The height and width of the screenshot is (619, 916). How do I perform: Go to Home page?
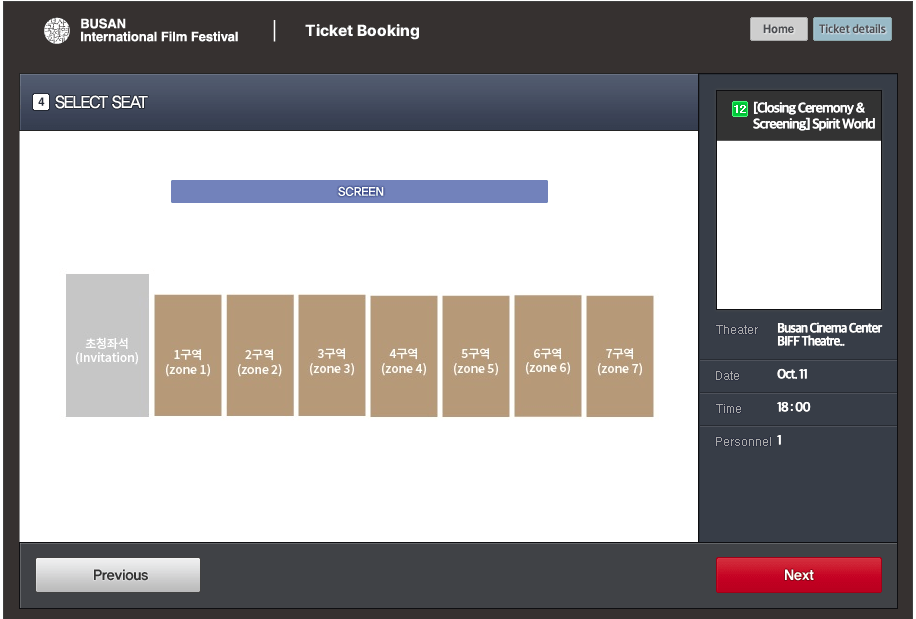[778, 29]
